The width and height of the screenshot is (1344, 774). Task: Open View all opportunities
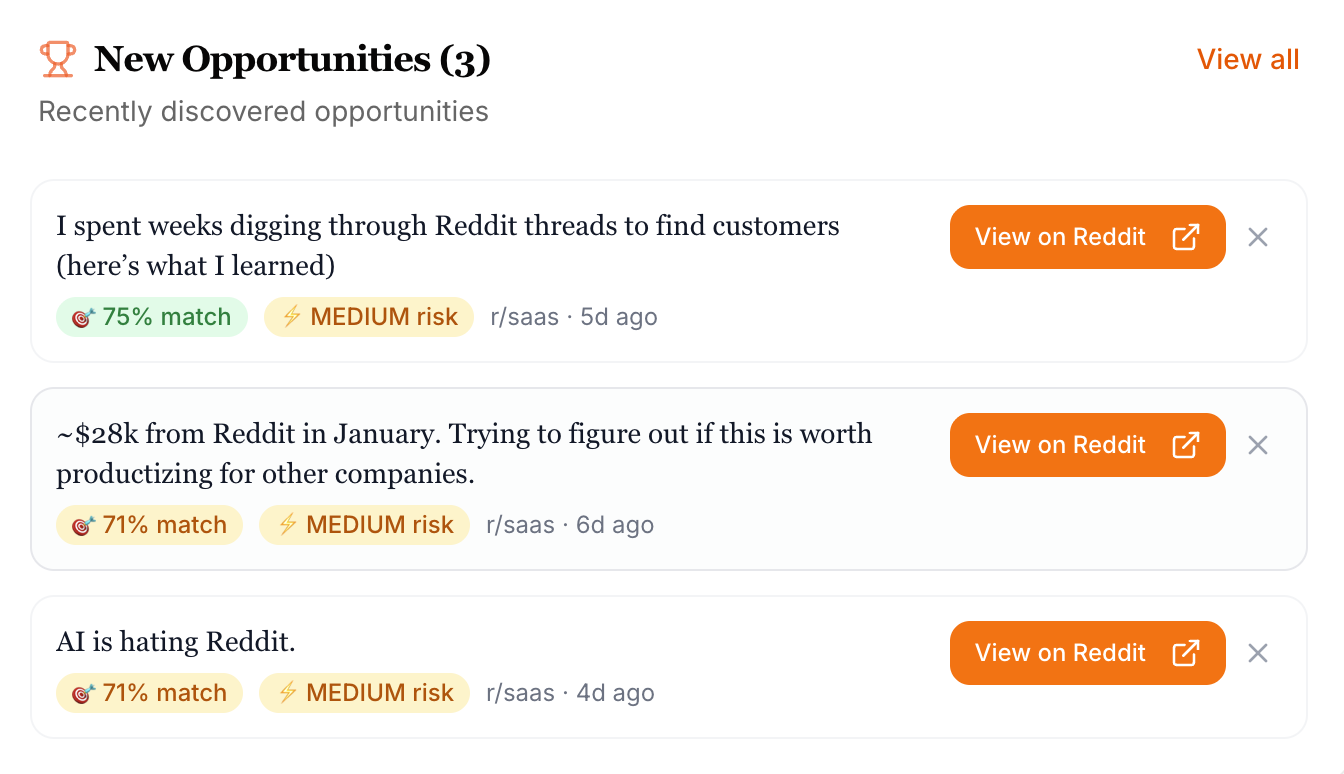click(1248, 59)
